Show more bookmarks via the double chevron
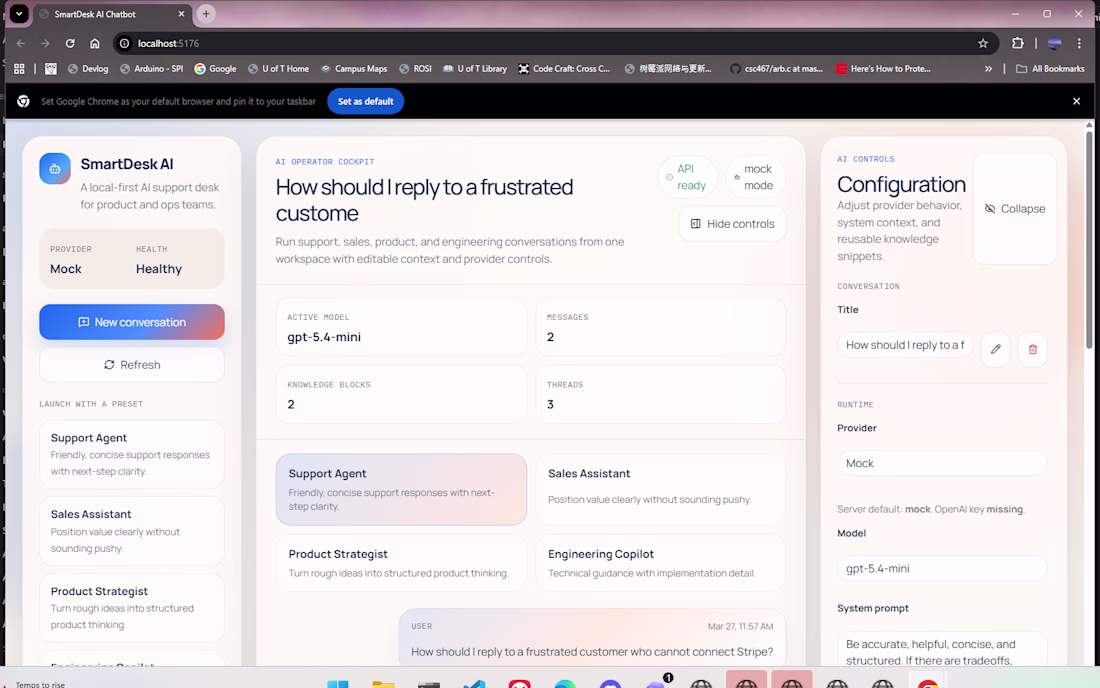The height and width of the screenshot is (688, 1100). tap(988, 69)
